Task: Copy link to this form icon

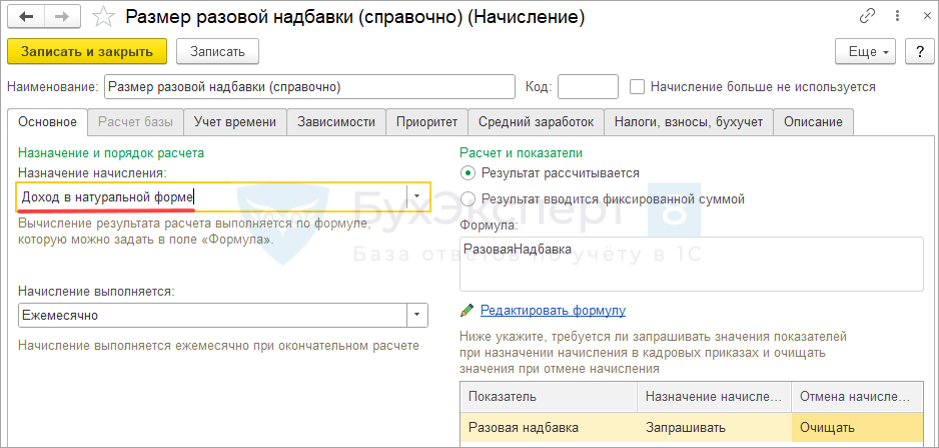Action: tap(866, 17)
